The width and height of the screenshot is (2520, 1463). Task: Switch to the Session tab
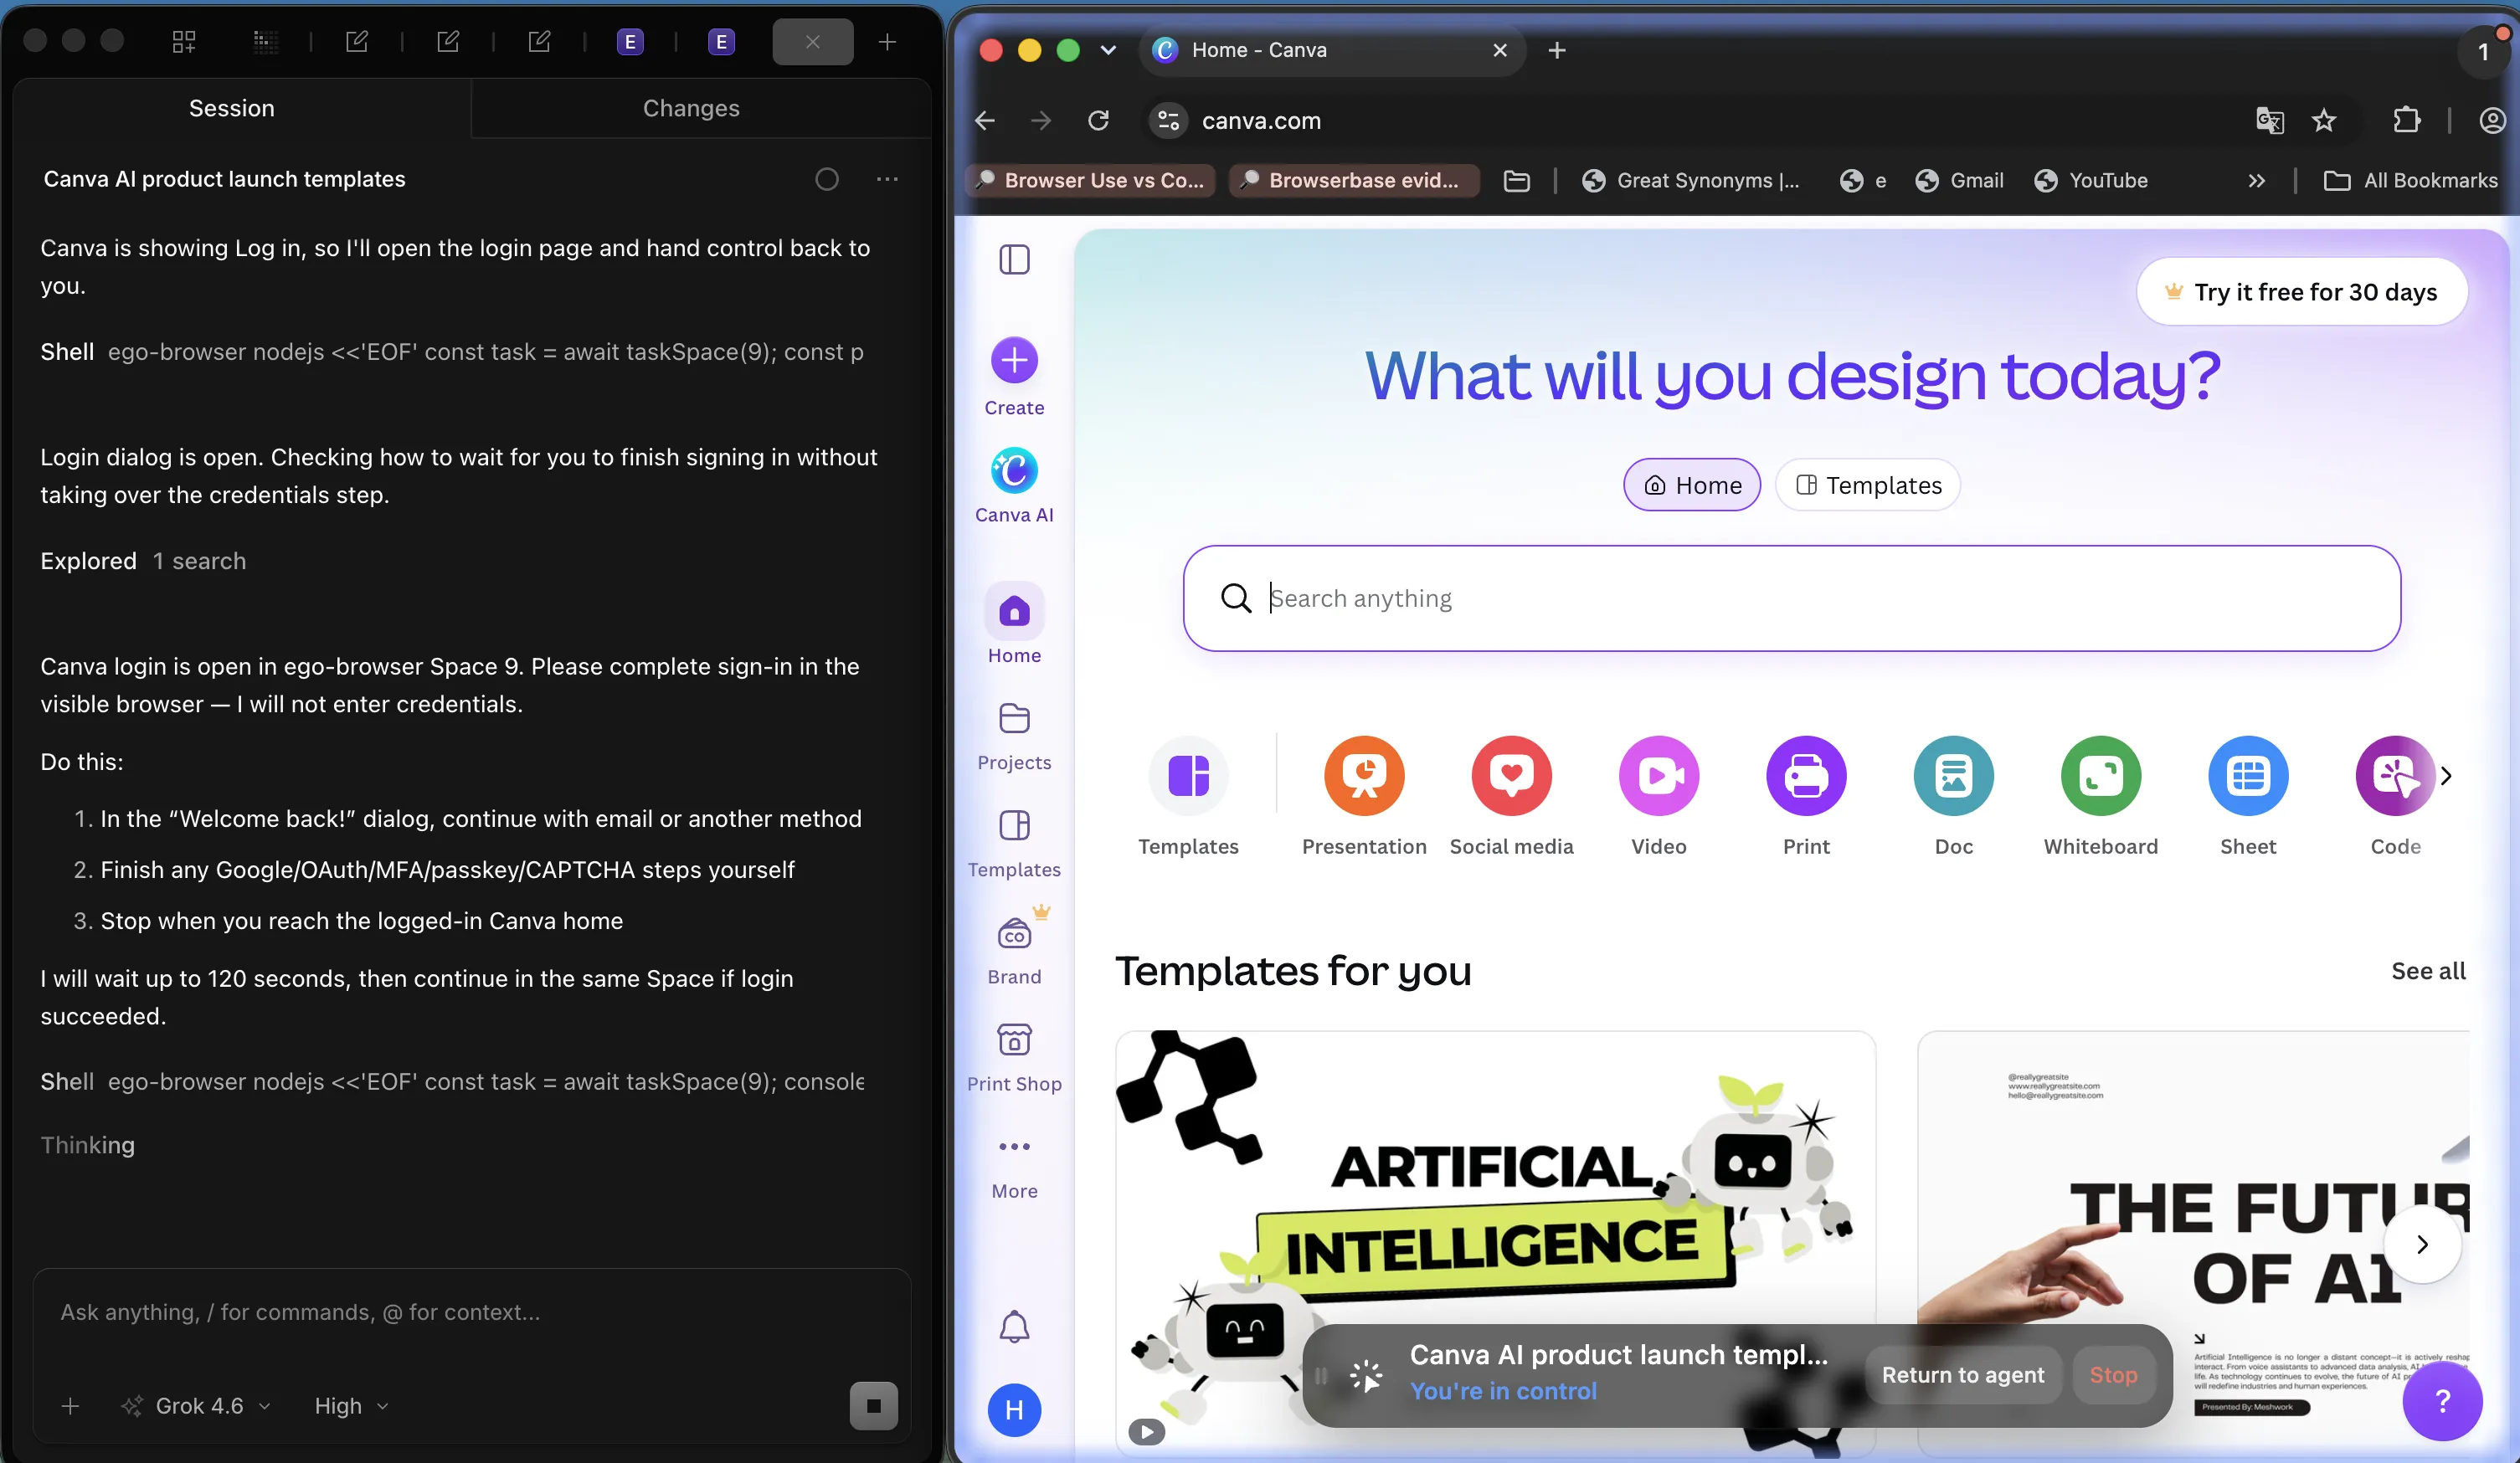click(232, 108)
